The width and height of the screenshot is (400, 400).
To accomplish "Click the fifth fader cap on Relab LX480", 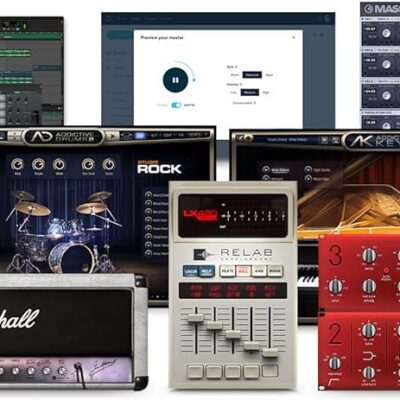I will 270,353.
